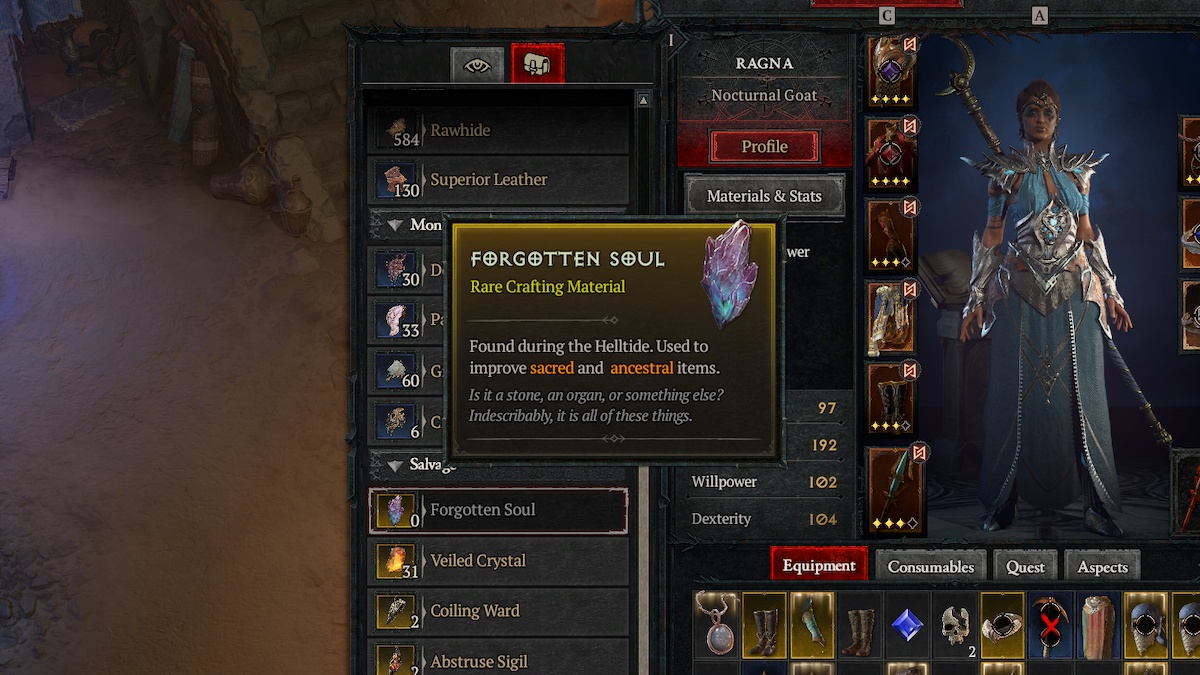Select the Forgotten Soul material row
Viewport: 1200px width, 675px height.
click(x=498, y=510)
